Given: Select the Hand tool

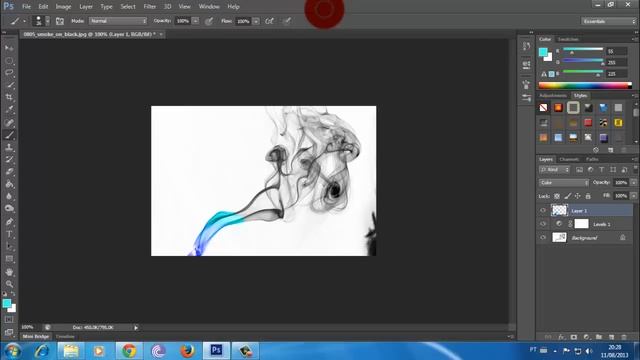Looking at the screenshot, I should [9, 272].
